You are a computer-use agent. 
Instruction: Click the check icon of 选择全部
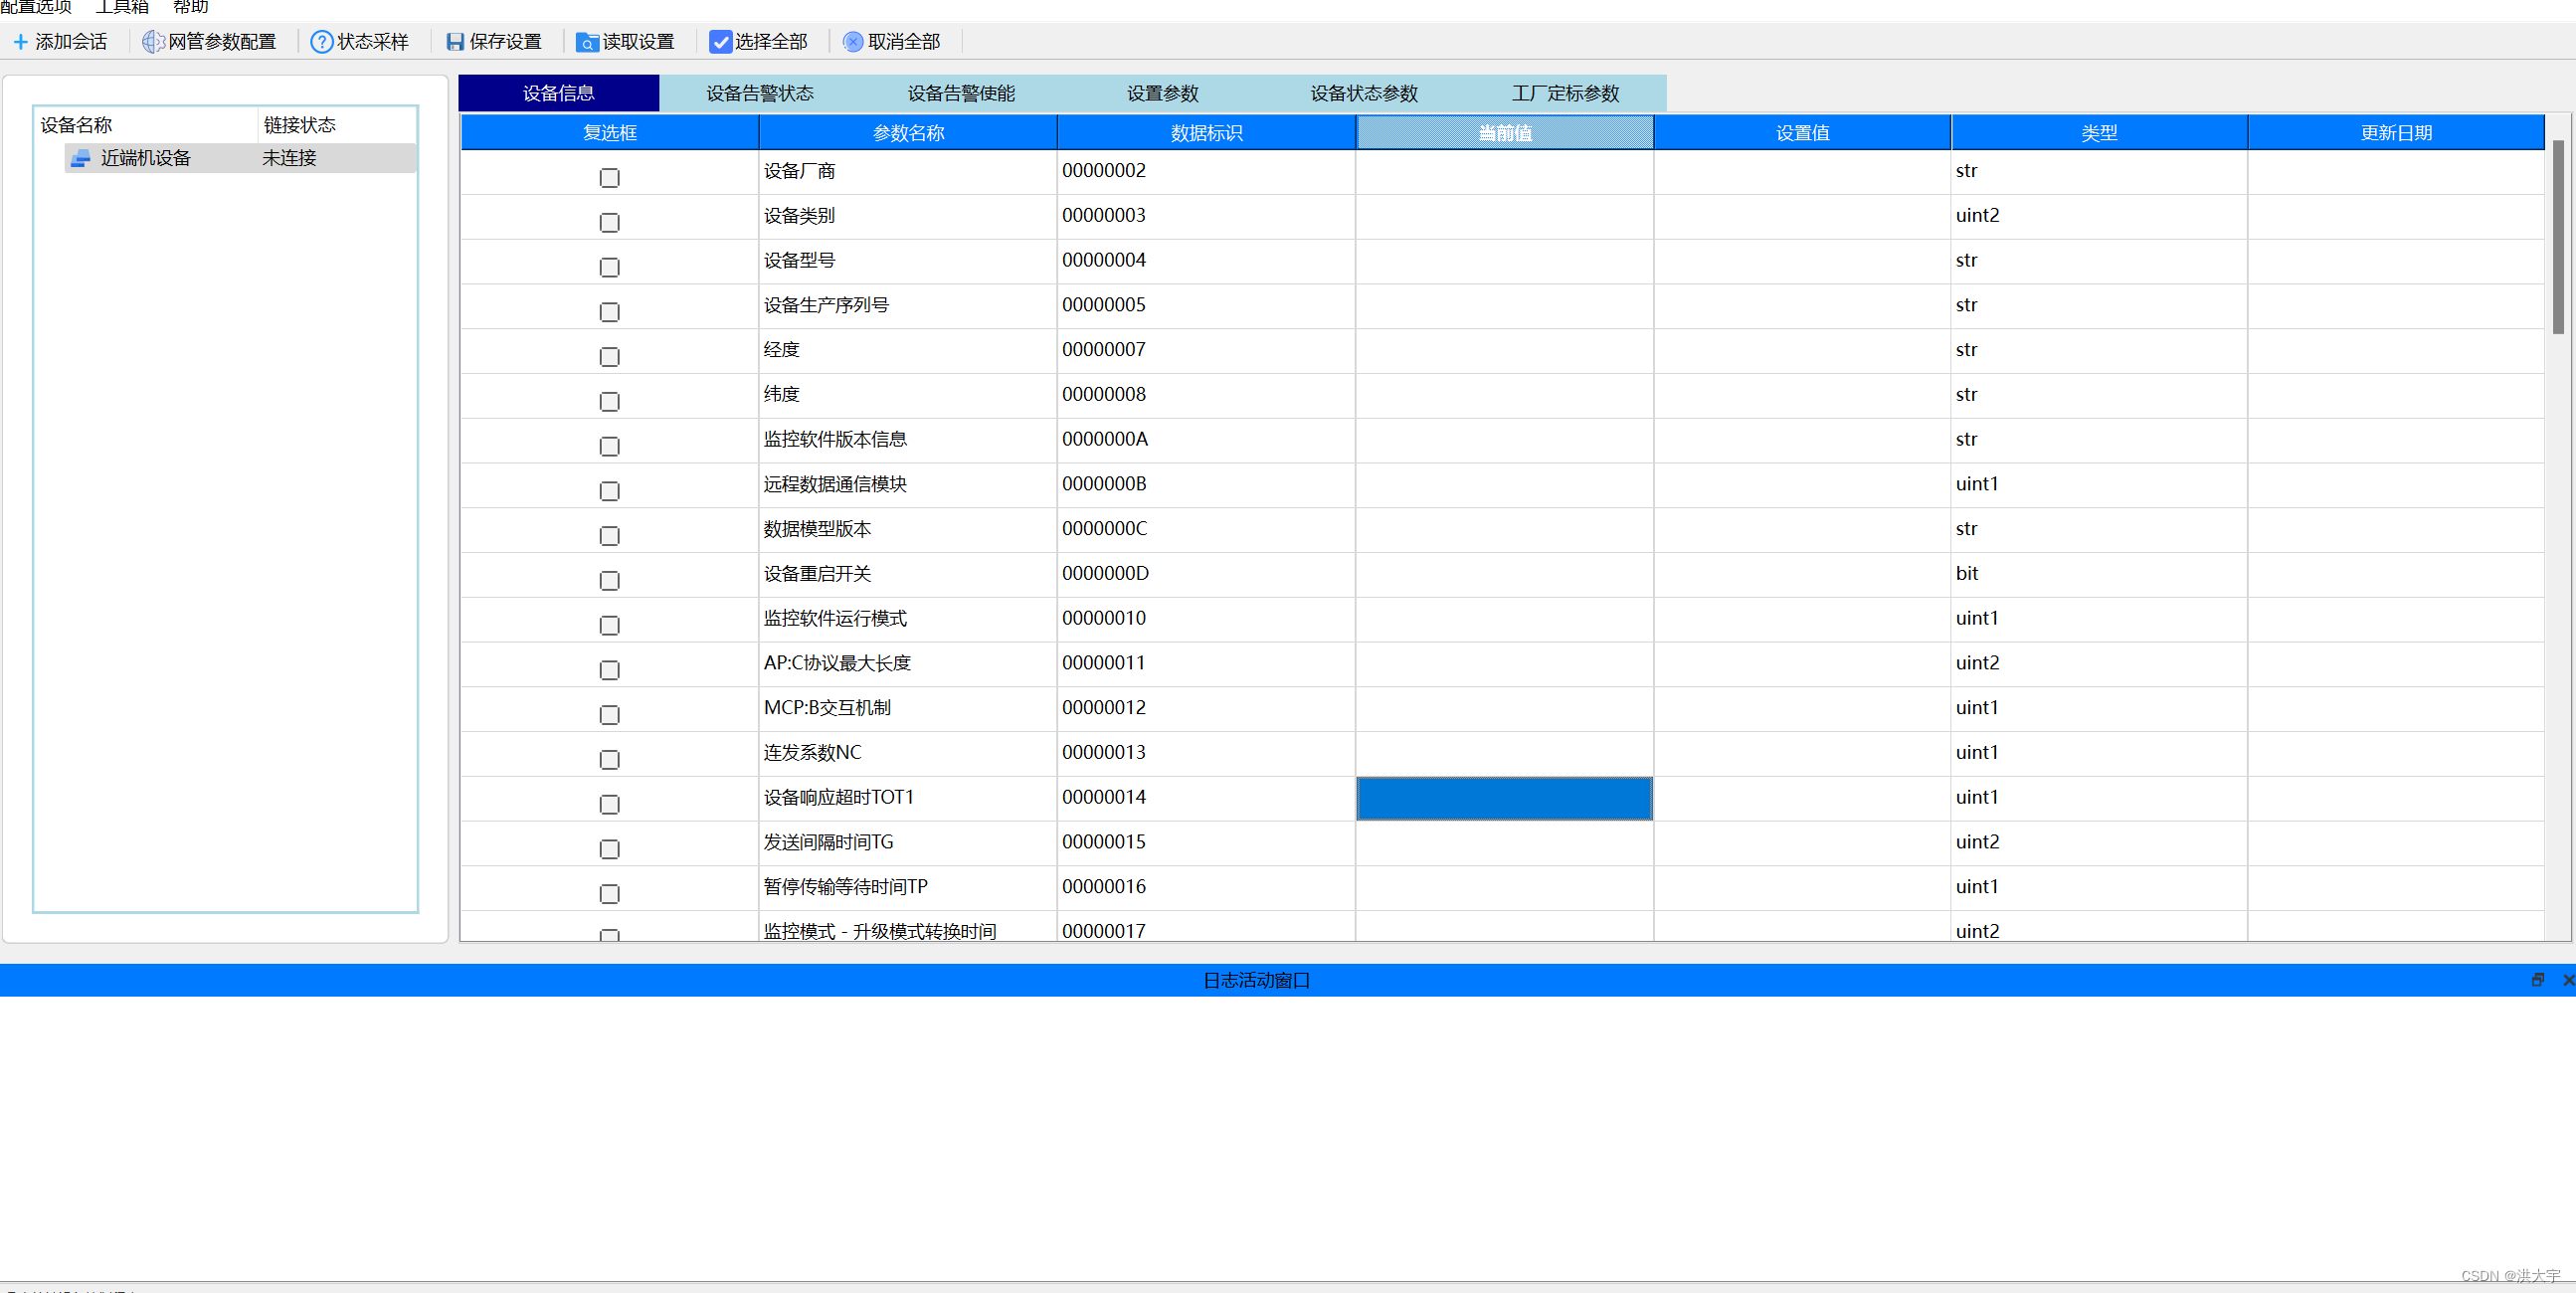720,42
